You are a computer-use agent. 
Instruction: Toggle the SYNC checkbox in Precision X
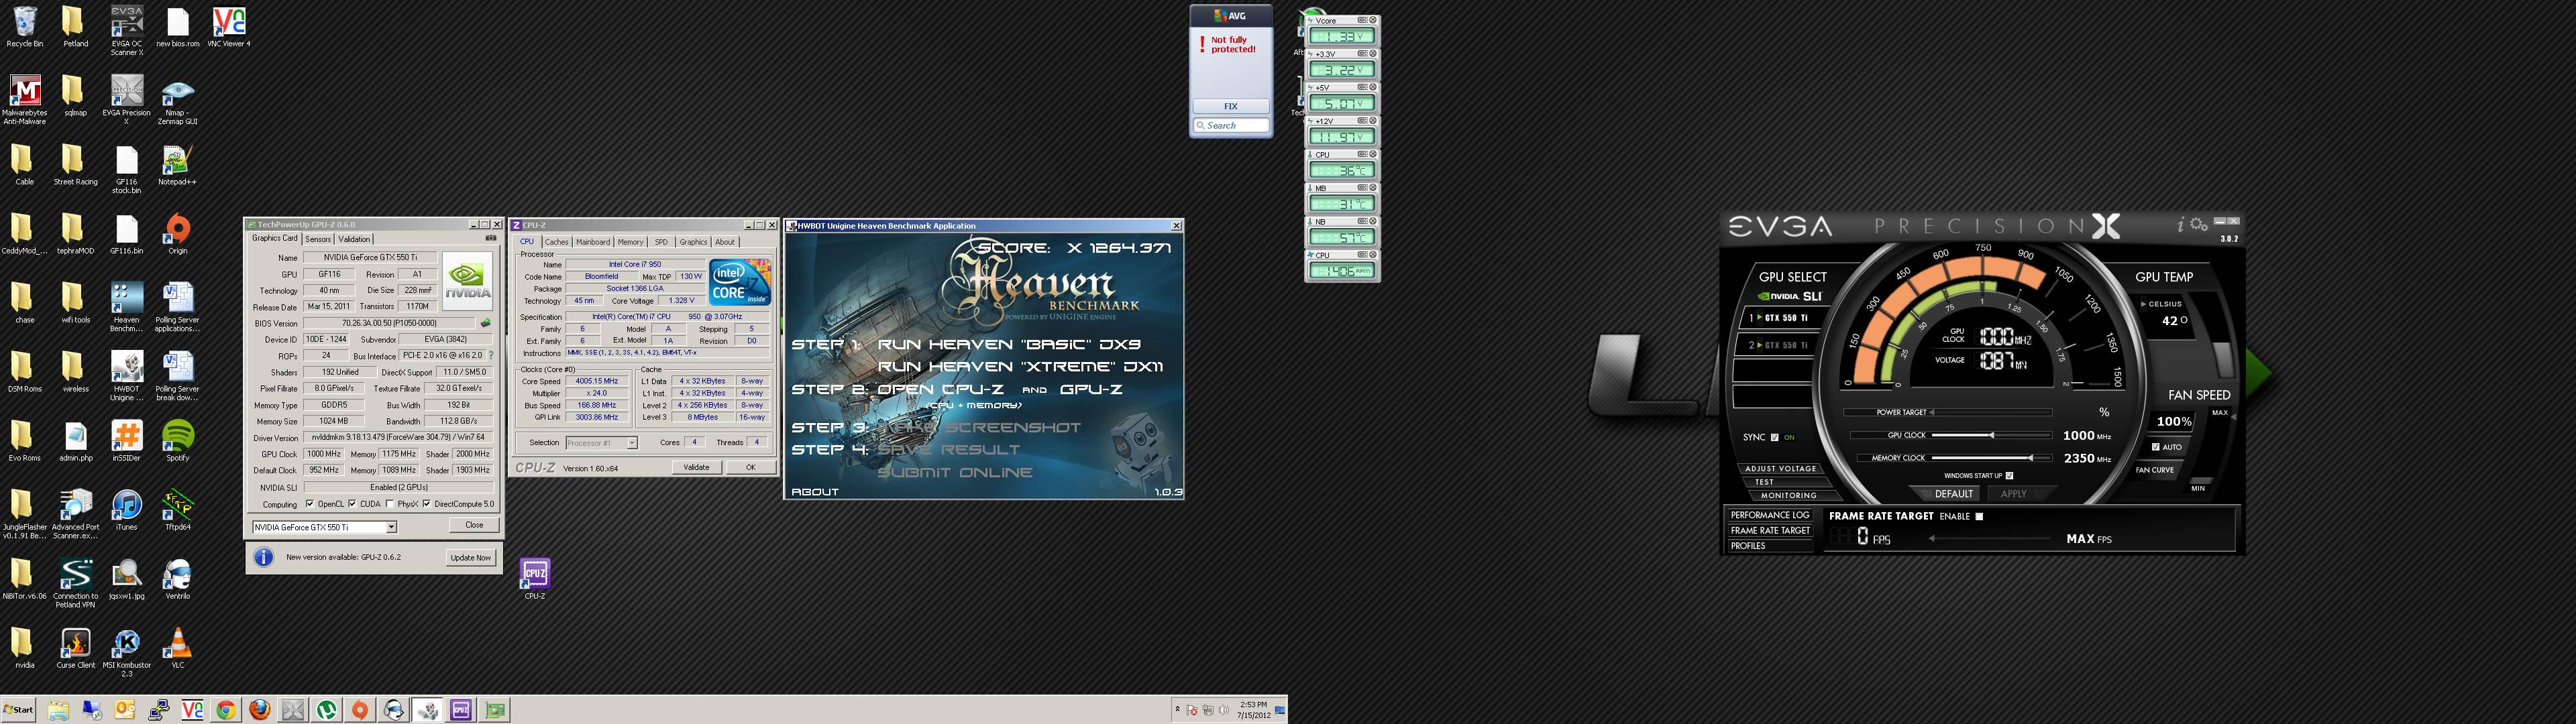(x=1775, y=437)
